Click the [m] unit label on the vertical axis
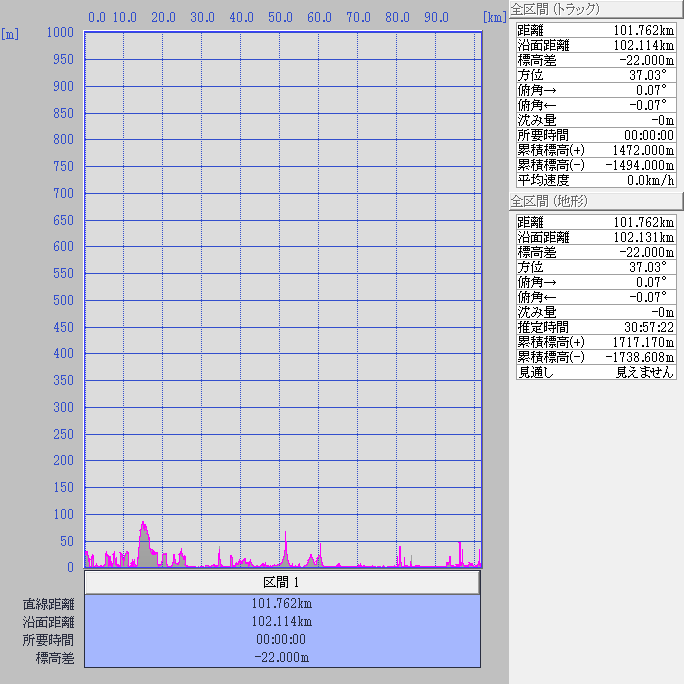 pyautogui.click(x=10, y=34)
